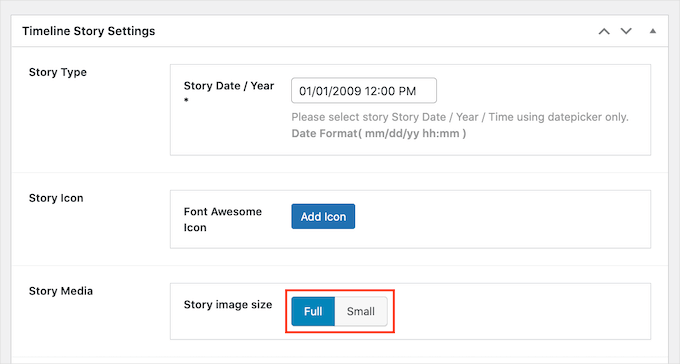This screenshot has height=364, width=680.
Task: Click the Story Date / Year label
Action: click(x=229, y=93)
